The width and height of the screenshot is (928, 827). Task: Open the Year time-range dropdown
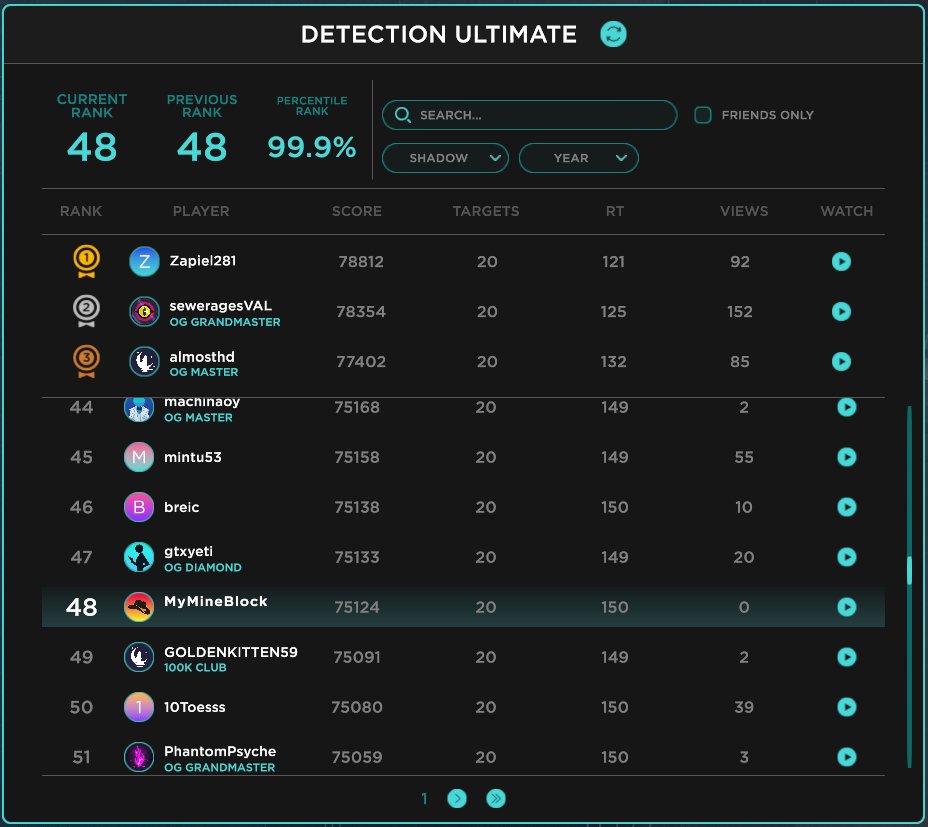[x=579, y=158]
